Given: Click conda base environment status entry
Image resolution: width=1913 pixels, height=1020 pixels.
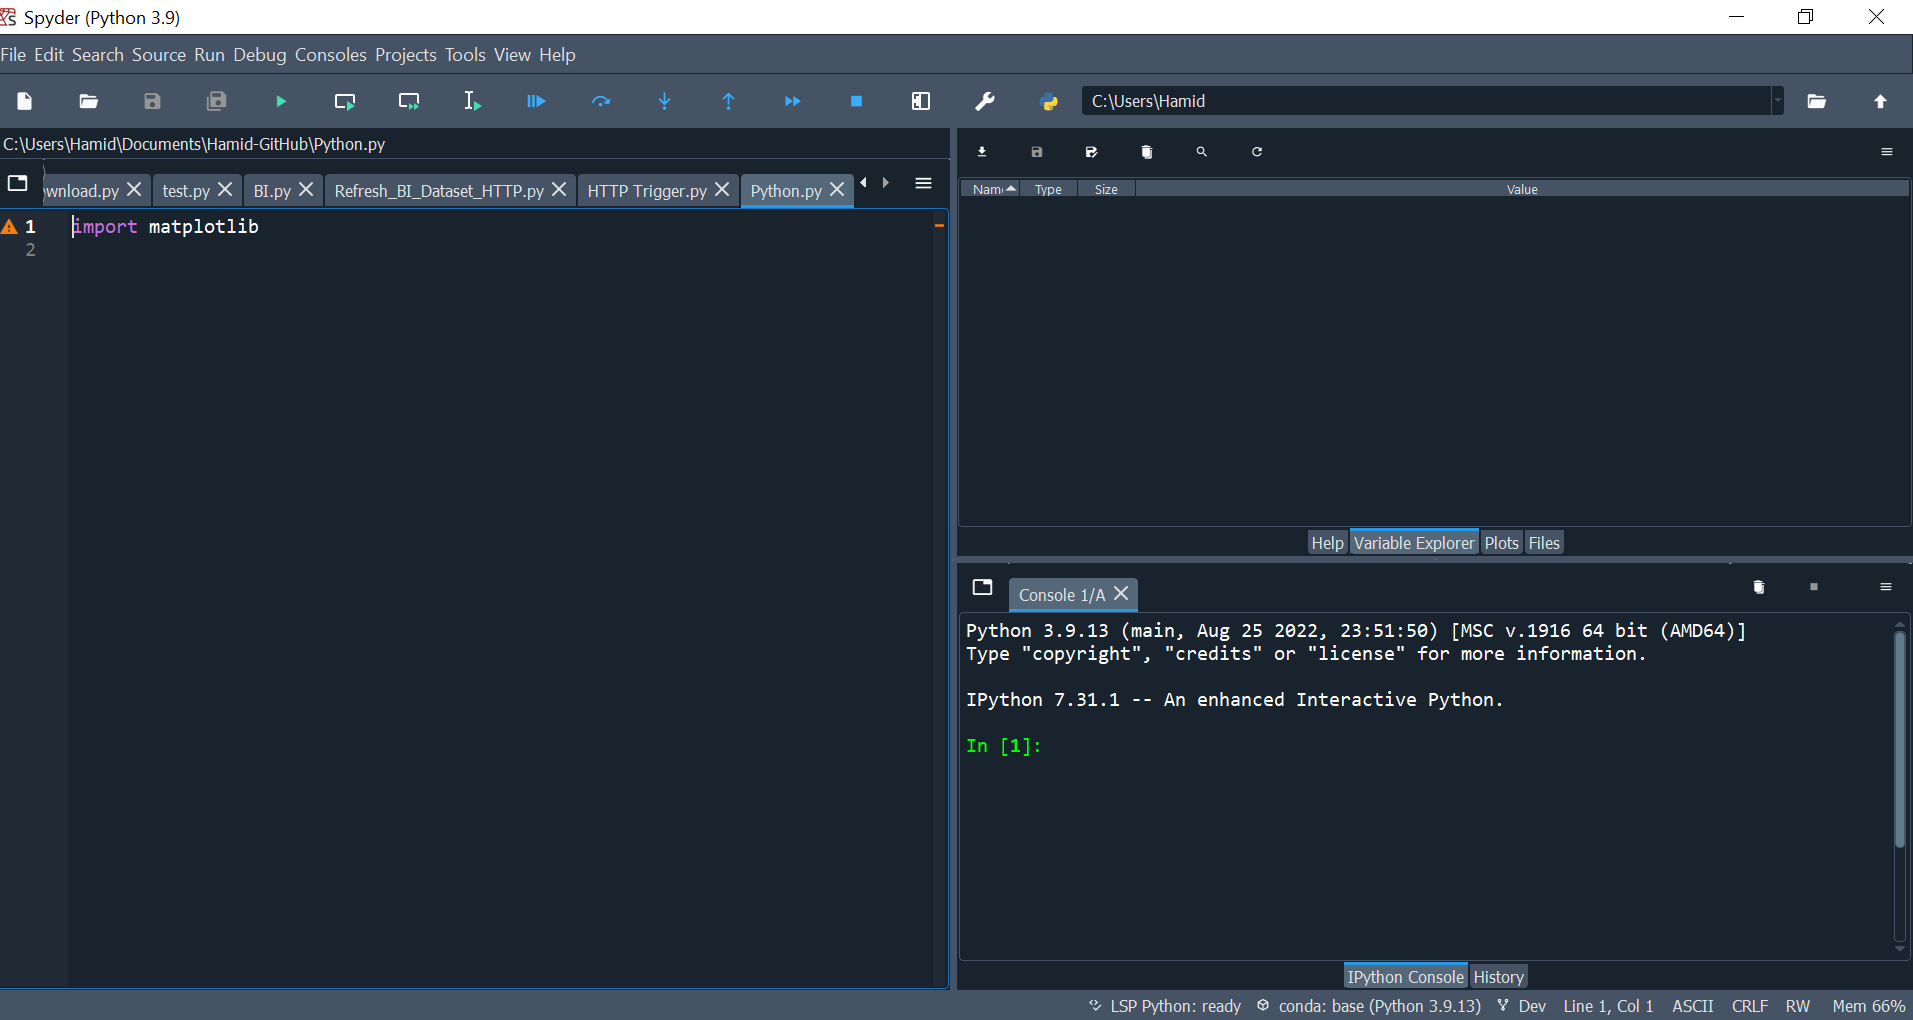Looking at the screenshot, I should click(x=1369, y=1006).
